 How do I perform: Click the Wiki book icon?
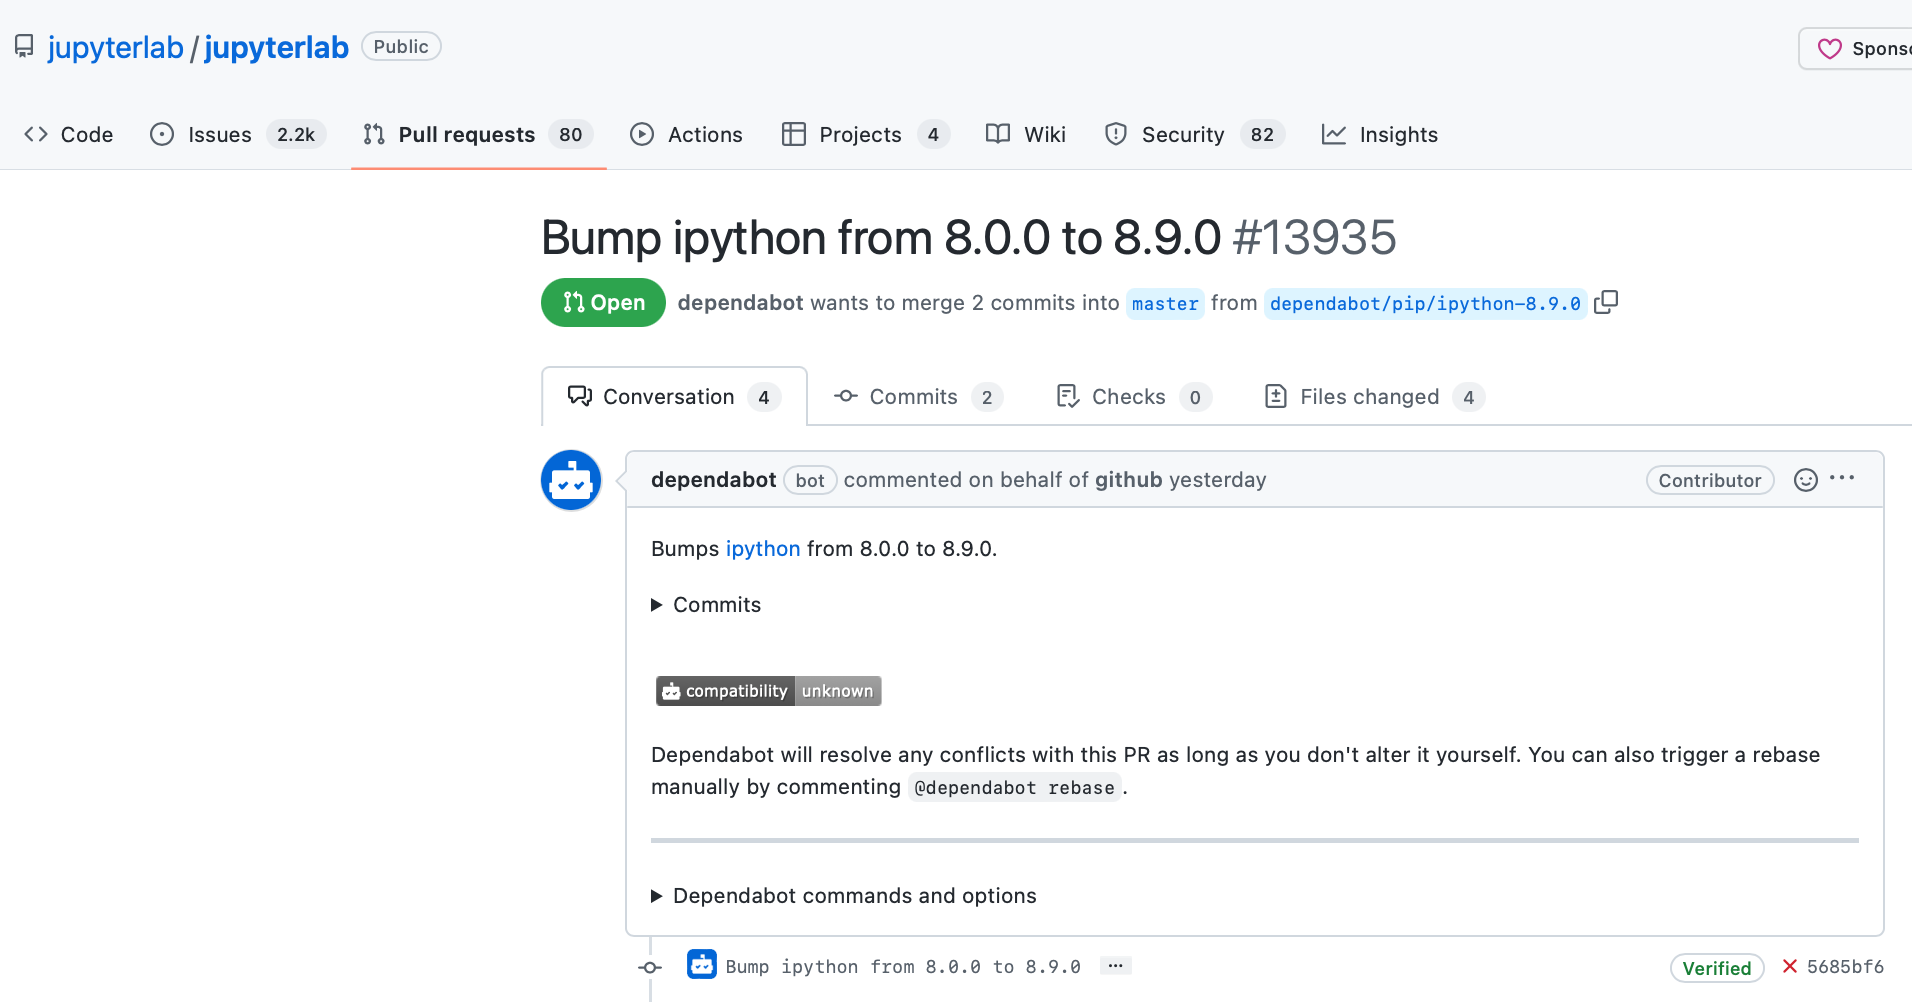coord(998,134)
